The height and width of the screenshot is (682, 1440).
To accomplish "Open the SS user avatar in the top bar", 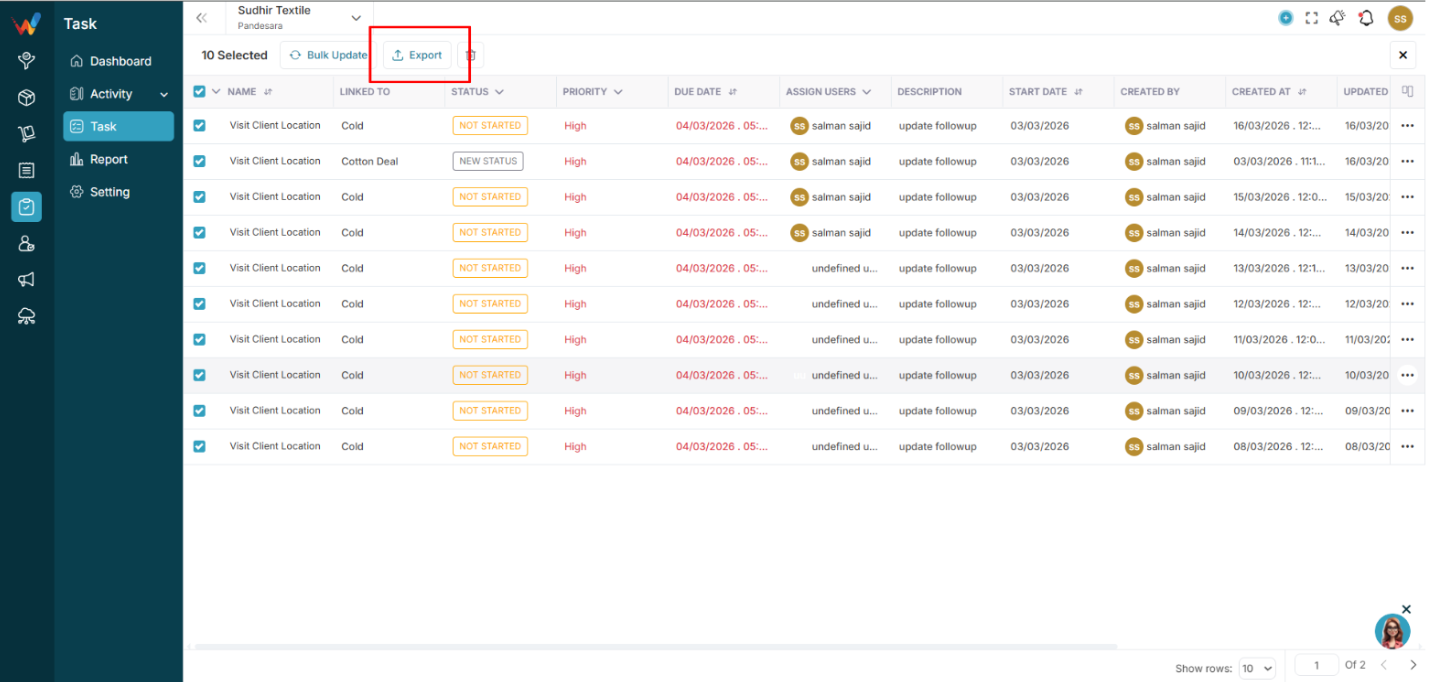I will coord(1400,18).
